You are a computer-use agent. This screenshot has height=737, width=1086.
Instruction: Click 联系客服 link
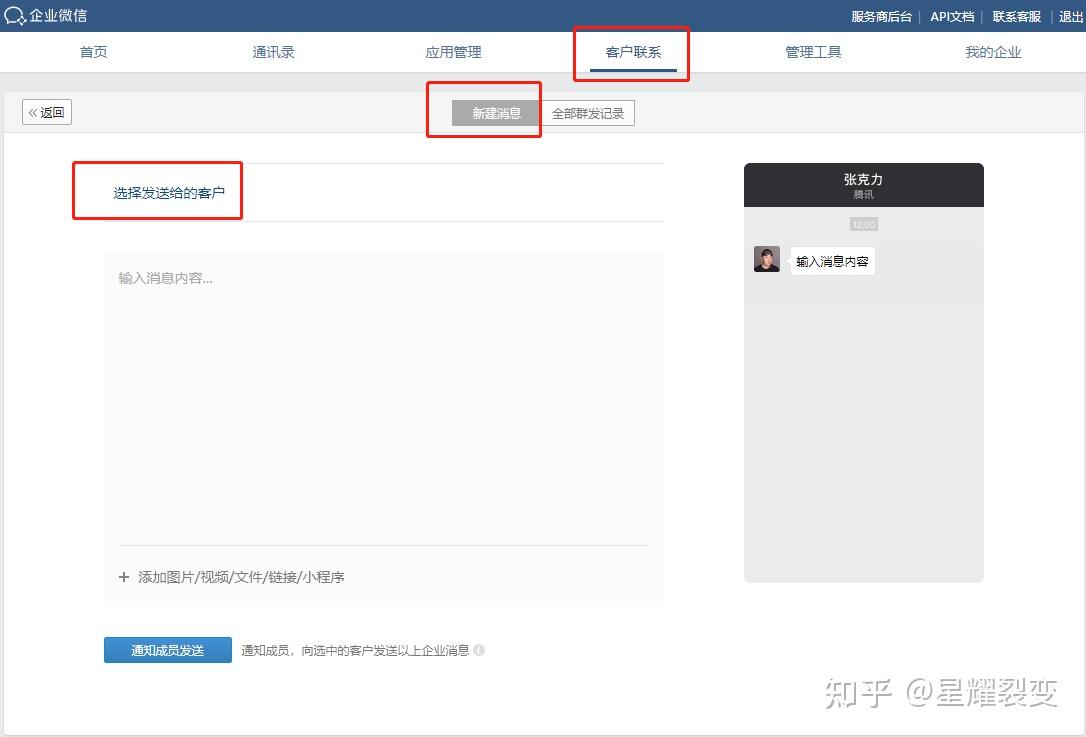click(1016, 16)
